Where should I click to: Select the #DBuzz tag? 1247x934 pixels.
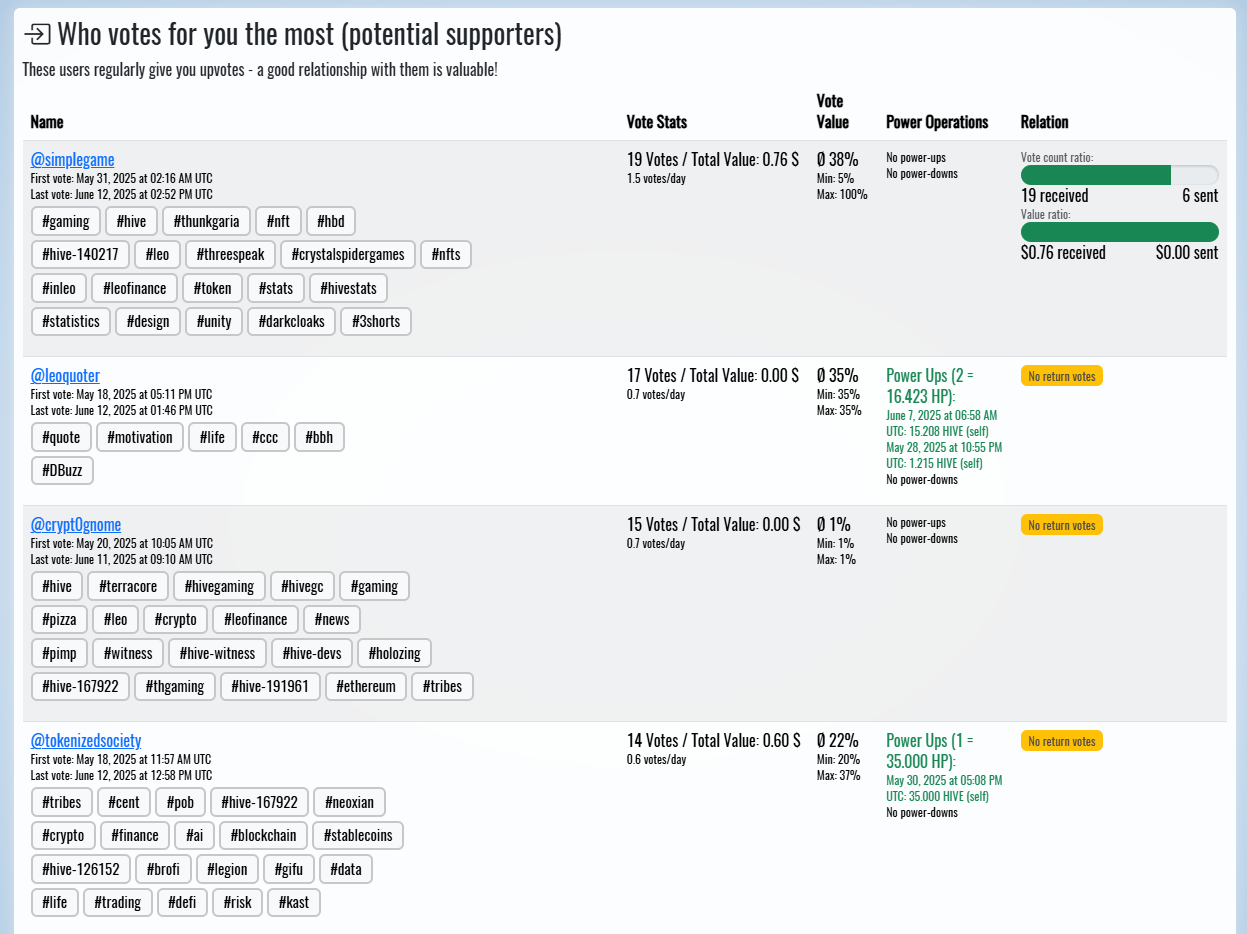tap(62, 470)
